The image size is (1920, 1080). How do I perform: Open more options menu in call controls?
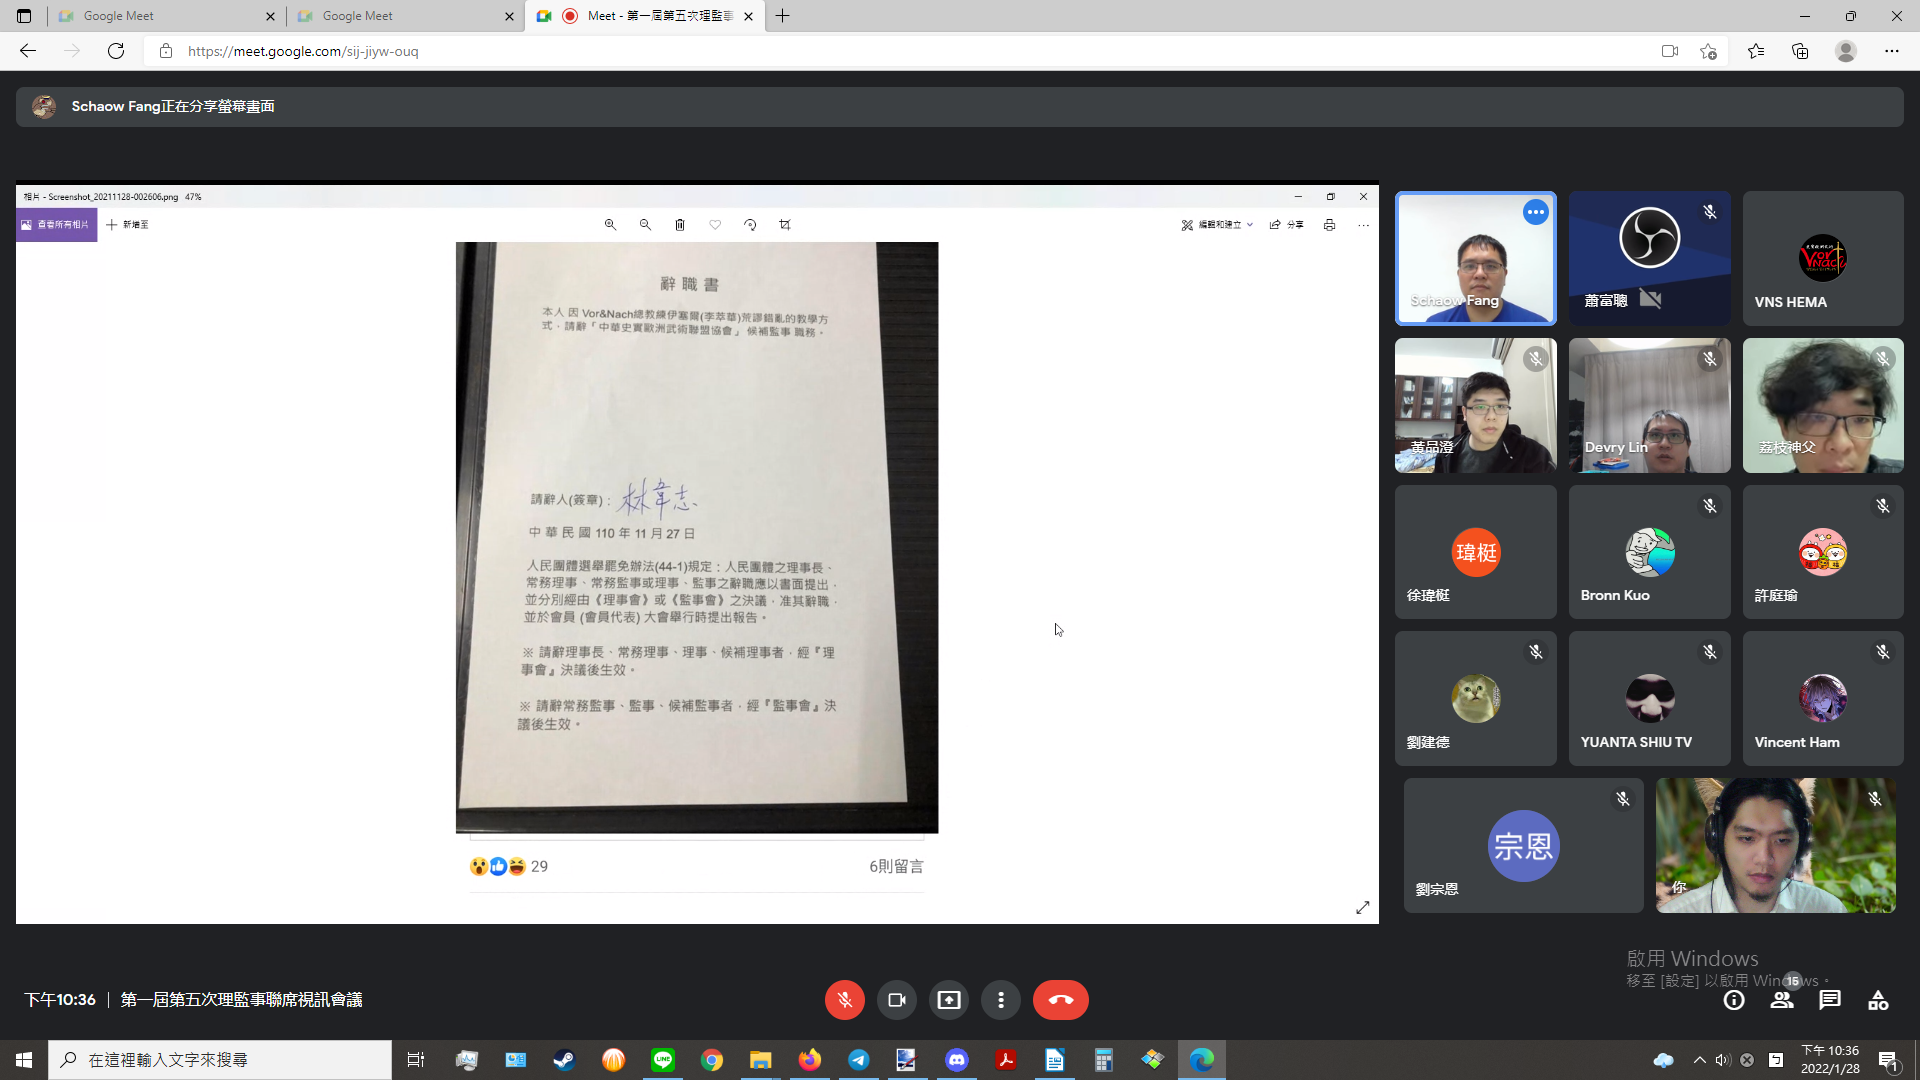click(1000, 1000)
